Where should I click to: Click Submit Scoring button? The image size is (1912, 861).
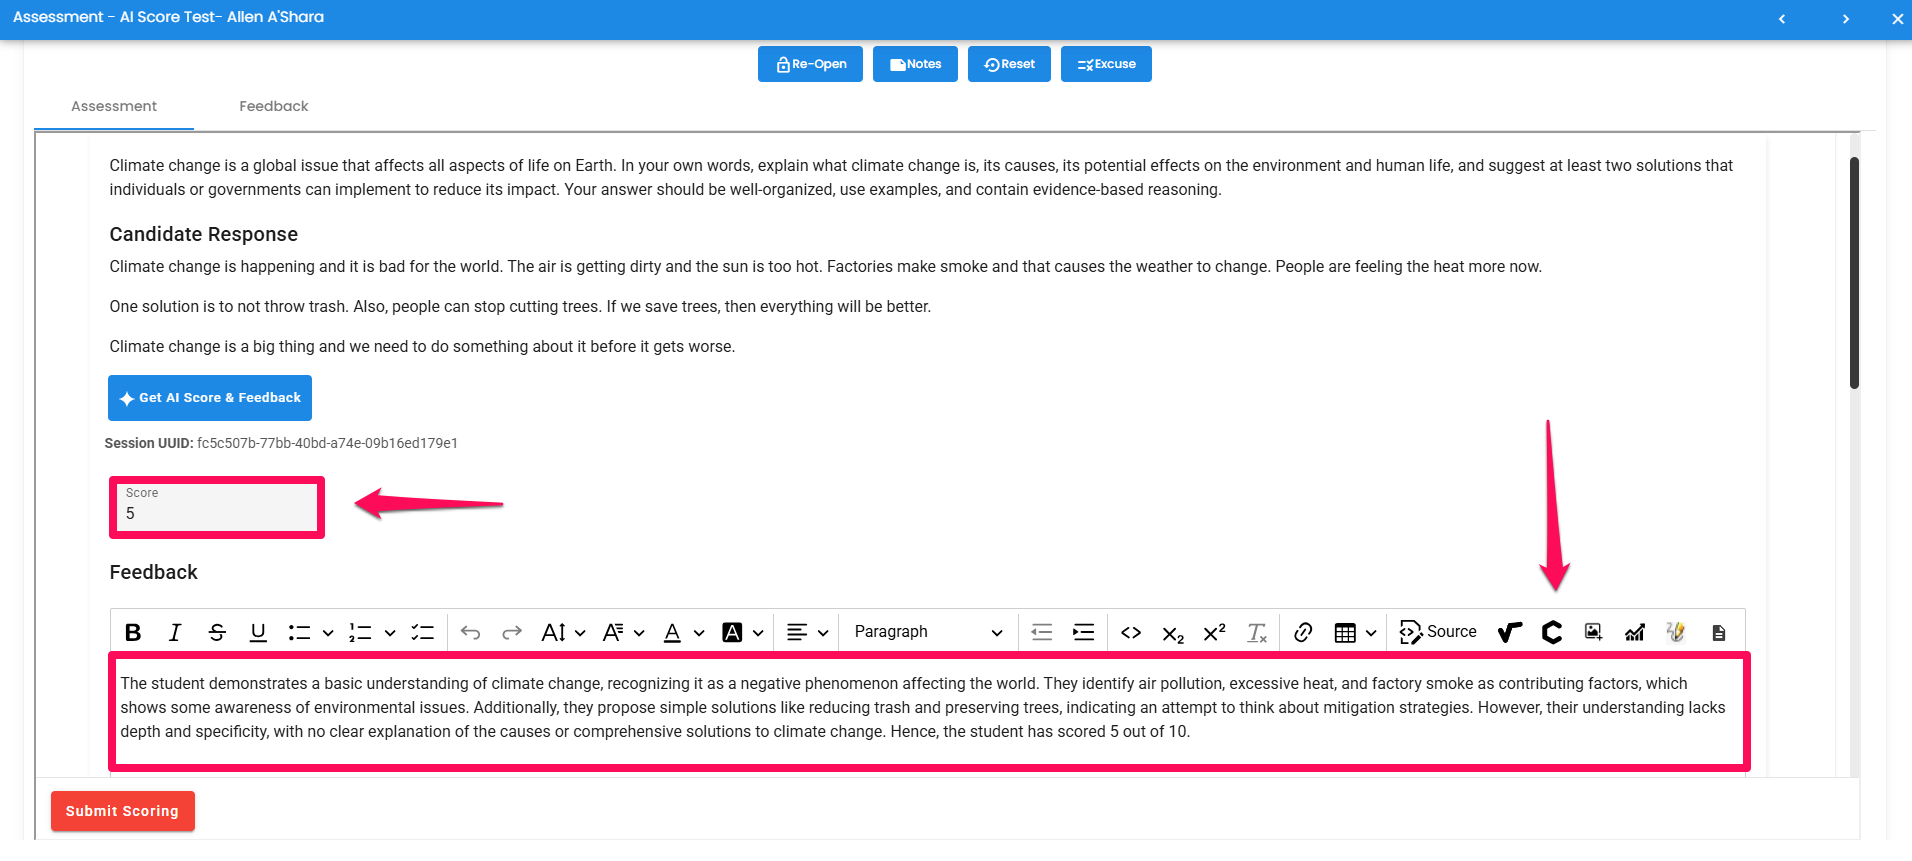122,811
